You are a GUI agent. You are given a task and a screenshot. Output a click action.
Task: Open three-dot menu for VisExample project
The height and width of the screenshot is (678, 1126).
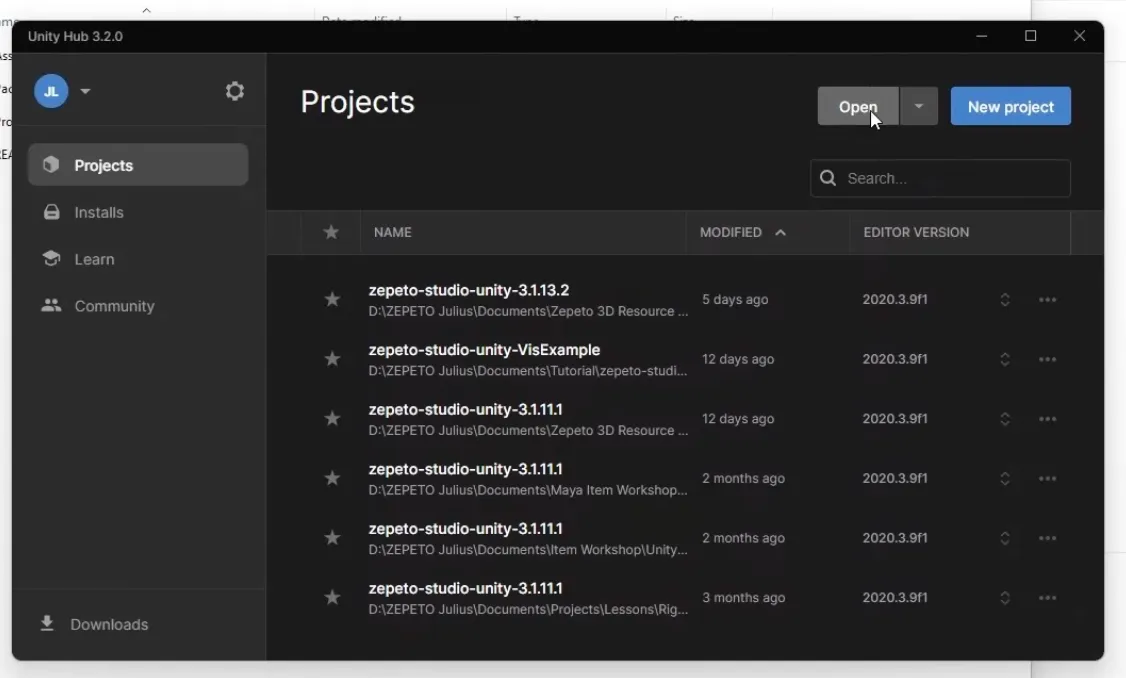click(x=1047, y=359)
